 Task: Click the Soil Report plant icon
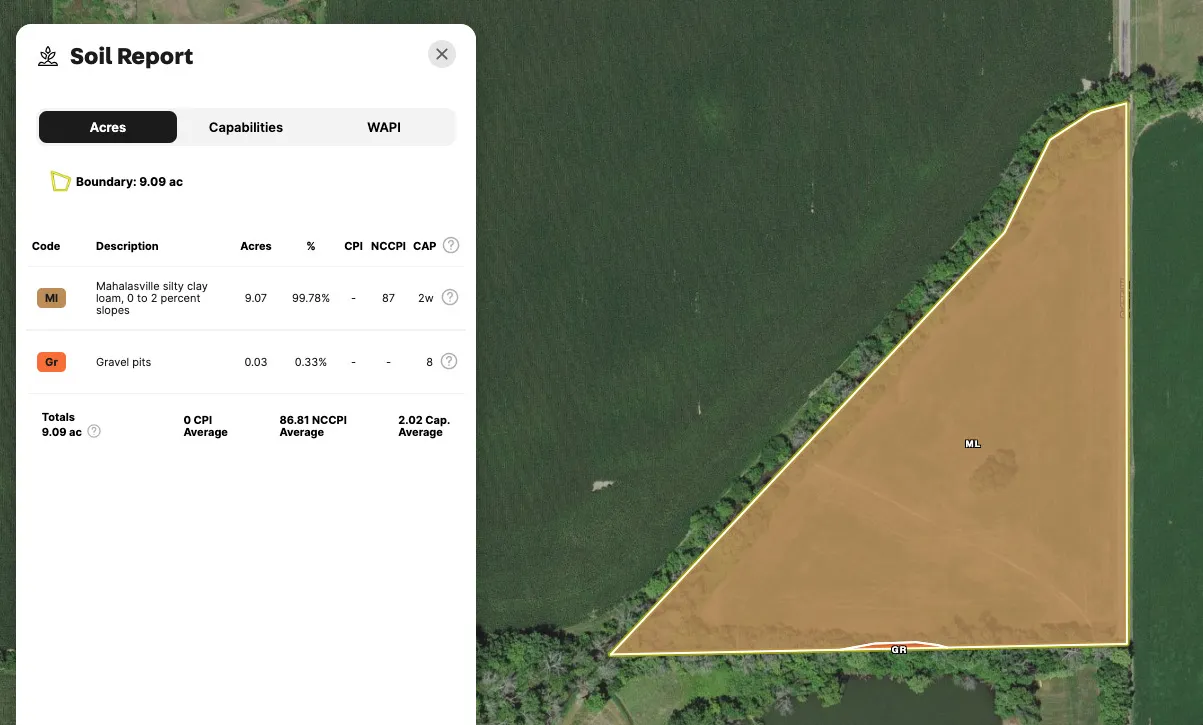(48, 56)
